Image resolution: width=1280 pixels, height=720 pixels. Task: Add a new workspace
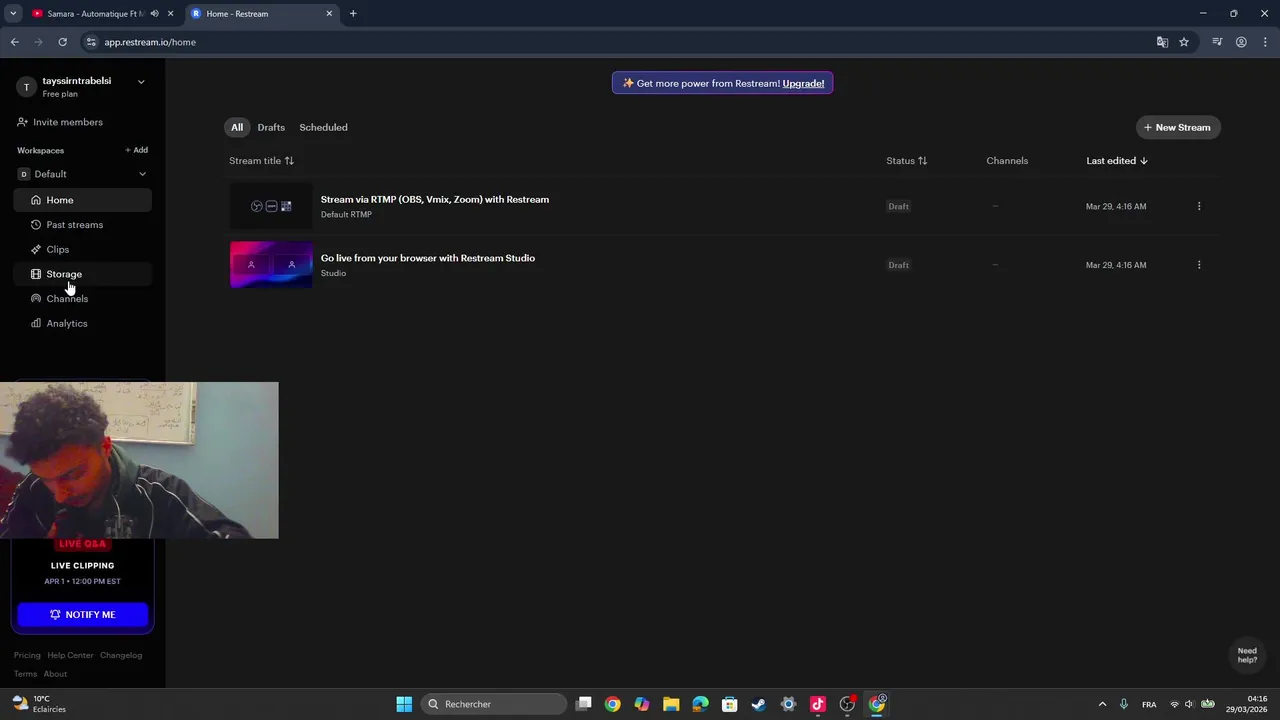pyautogui.click(x=136, y=150)
